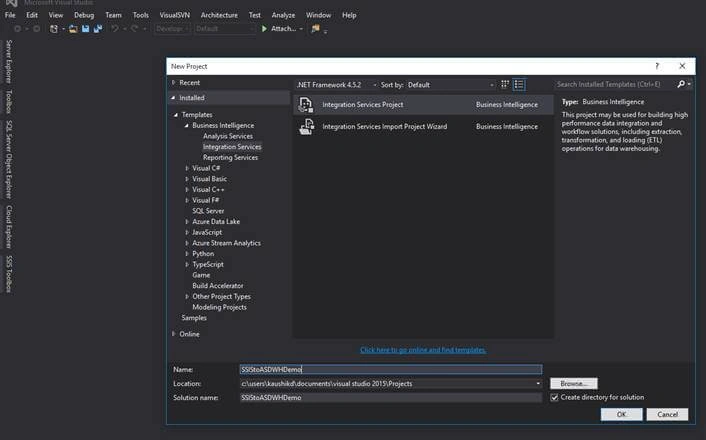Open the Architecture menu
This screenshot has height=440, width=706.
tap(219, 15)
